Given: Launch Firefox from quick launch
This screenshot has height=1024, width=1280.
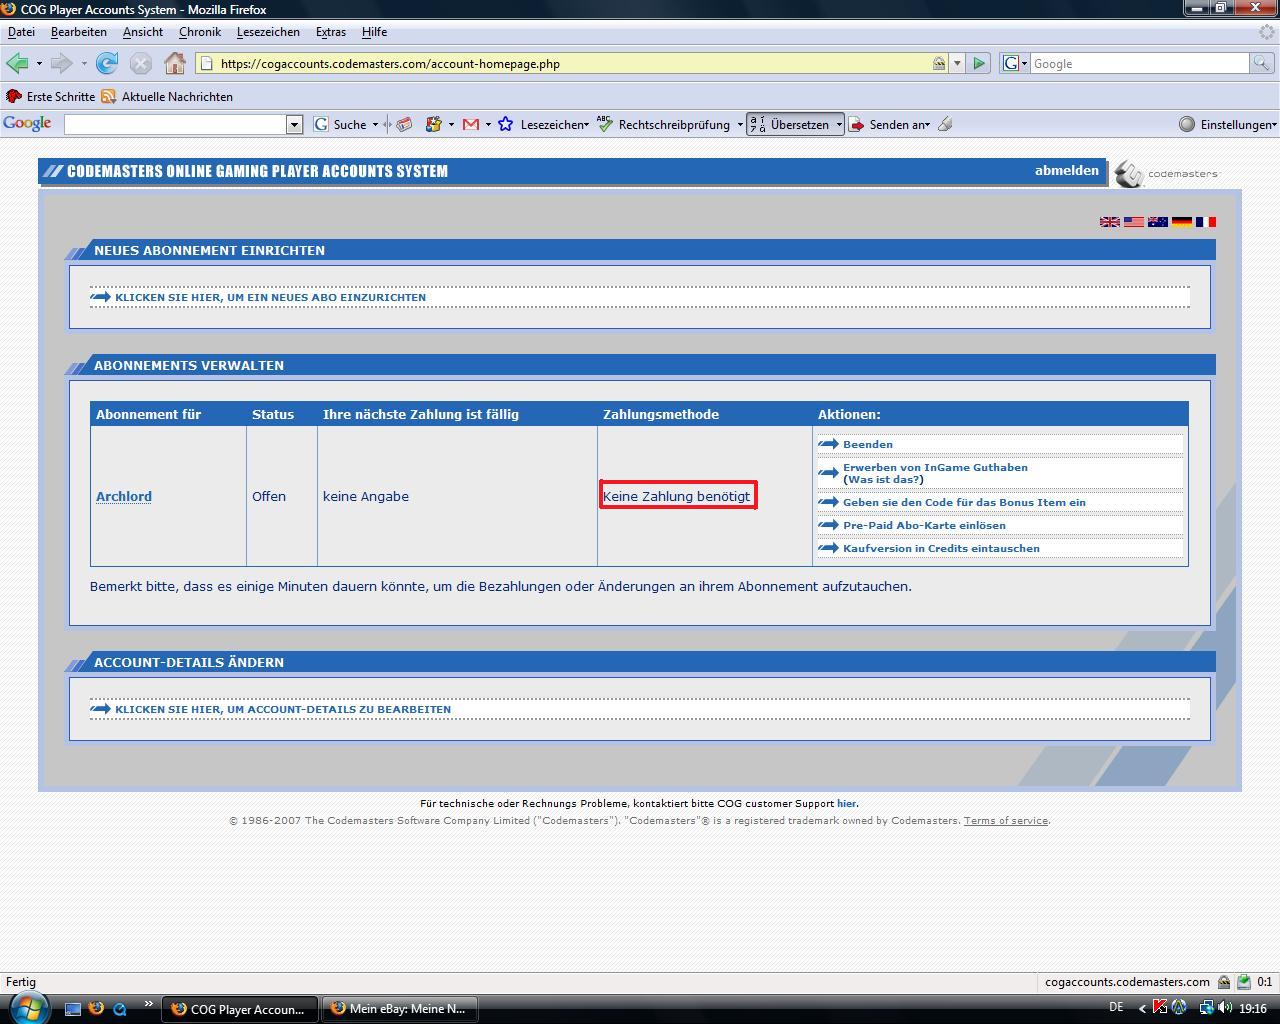Looking at the screenshot, I should click(x=97, y=1009).
